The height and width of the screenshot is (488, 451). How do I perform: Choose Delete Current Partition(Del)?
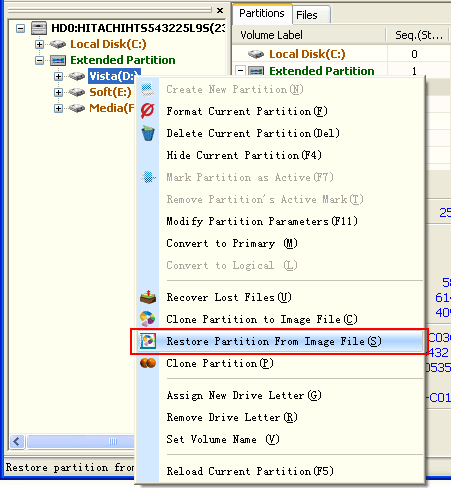click(x=280, y=133)
